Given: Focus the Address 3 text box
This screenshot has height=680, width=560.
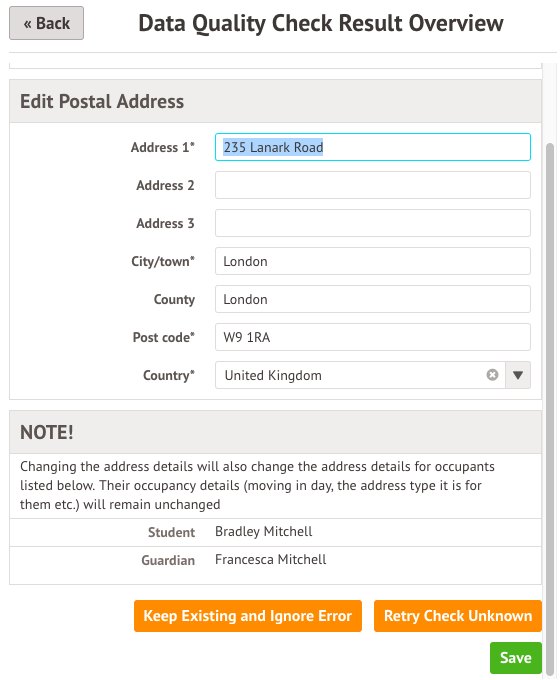Looking at the screenshot, I should coord(373,223).
